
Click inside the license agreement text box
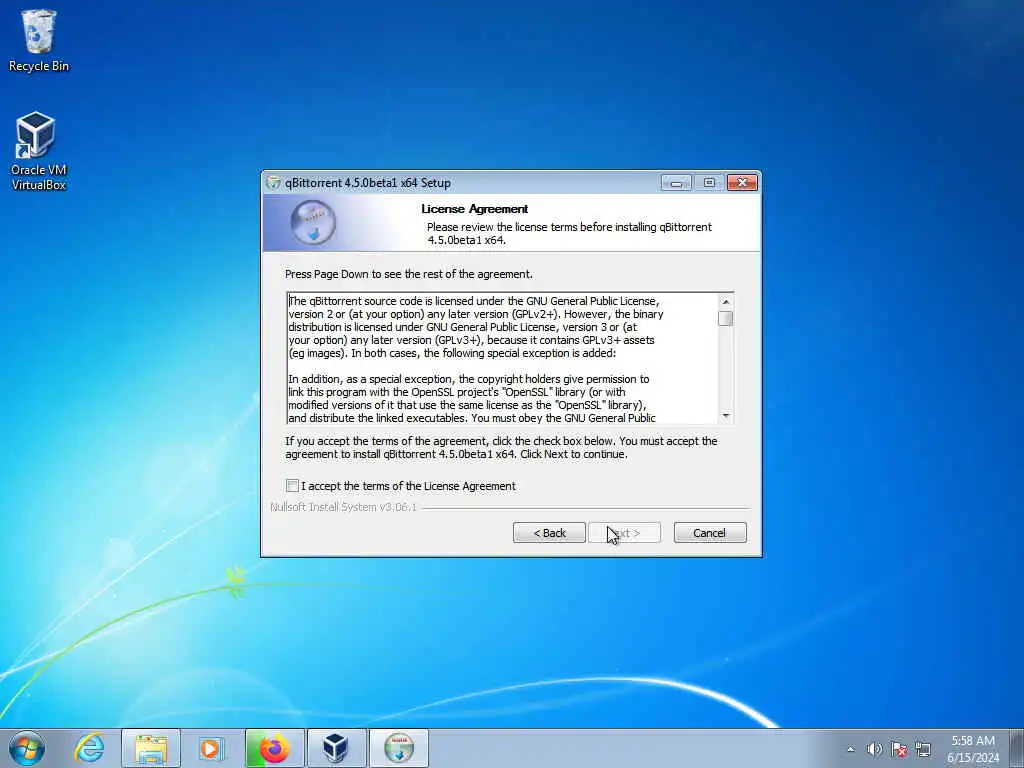click(503, 359)
